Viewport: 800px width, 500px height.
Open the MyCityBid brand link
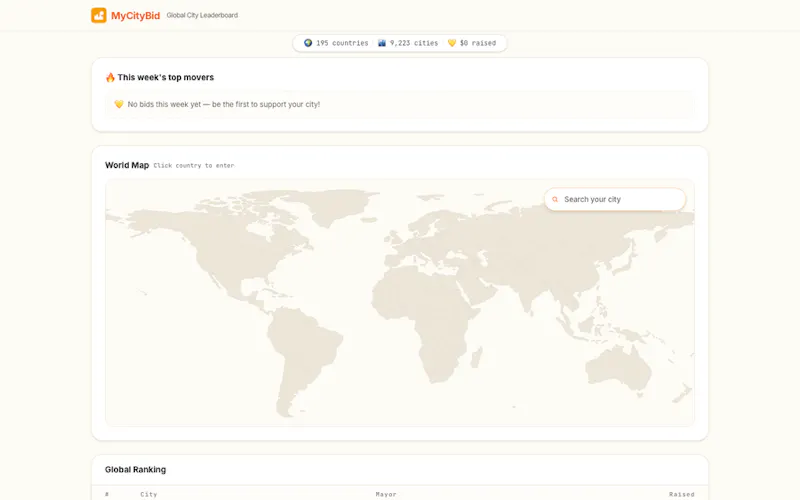(135, 16)
